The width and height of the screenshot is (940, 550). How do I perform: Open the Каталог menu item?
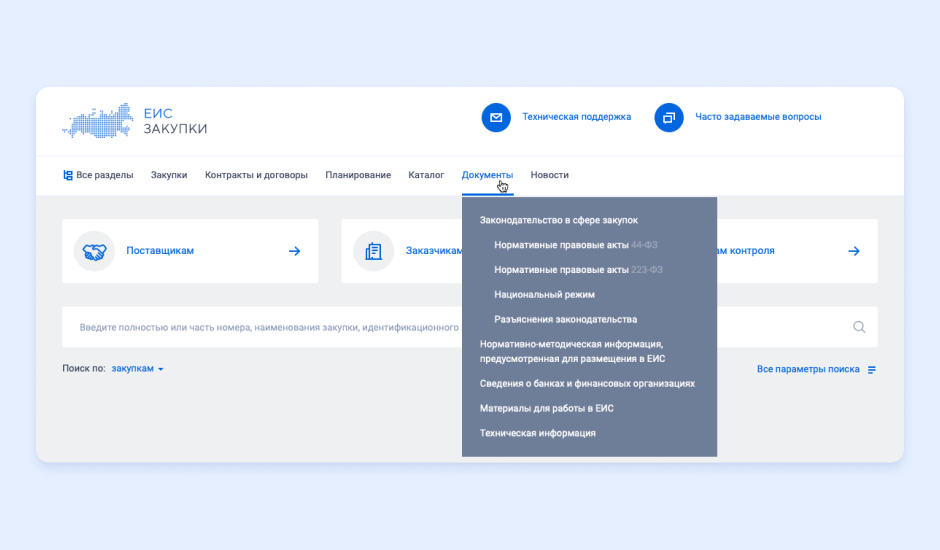(426, 175)
